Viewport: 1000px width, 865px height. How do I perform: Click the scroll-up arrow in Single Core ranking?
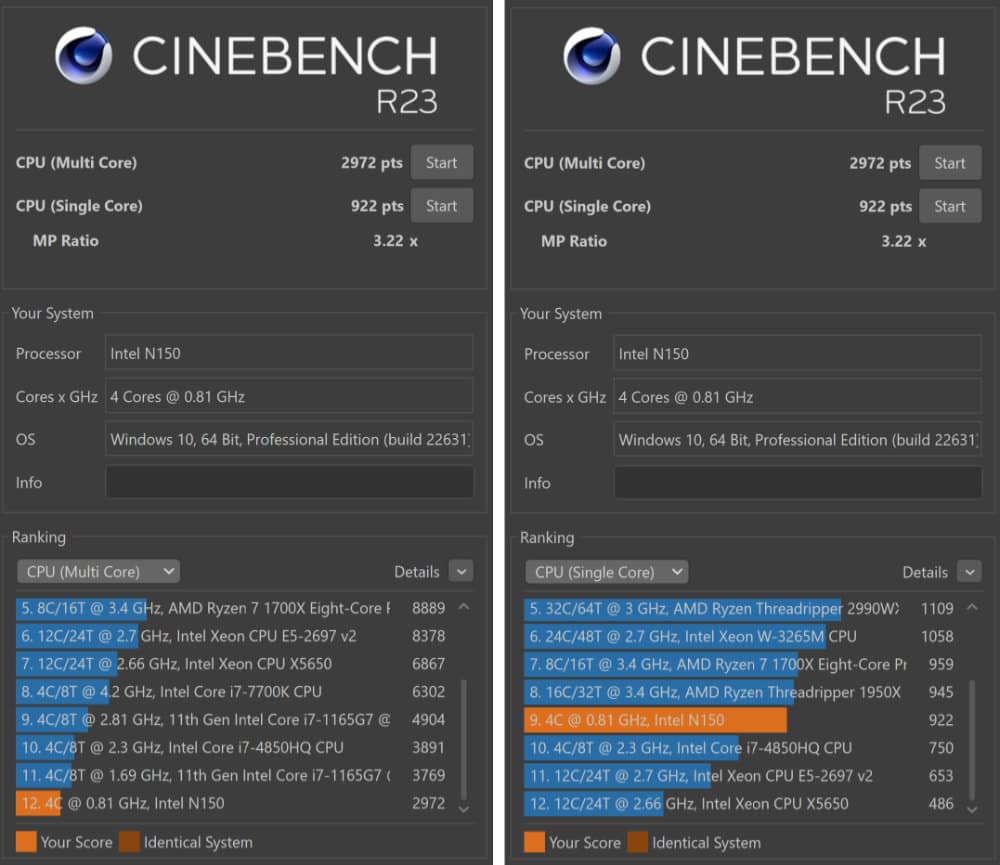click(970, 607)
